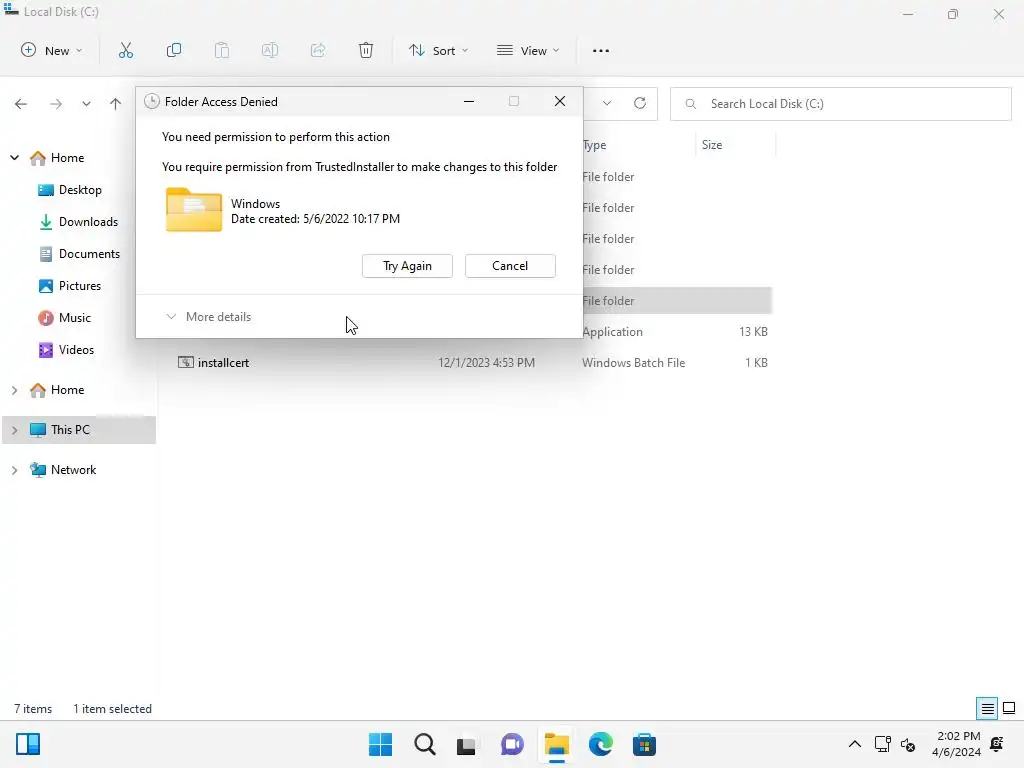The image size is (1024, 768).
Task: Click the muted volume tray icon
Action: point(908,744)
